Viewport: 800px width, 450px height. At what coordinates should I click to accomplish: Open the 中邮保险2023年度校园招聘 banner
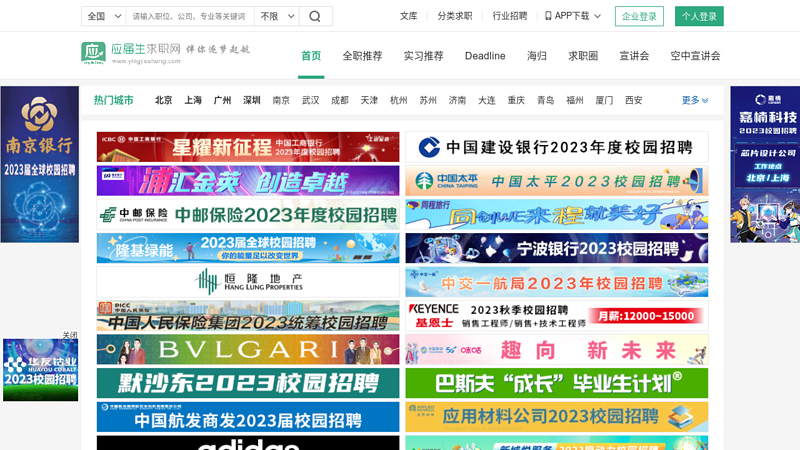(248, 214)
